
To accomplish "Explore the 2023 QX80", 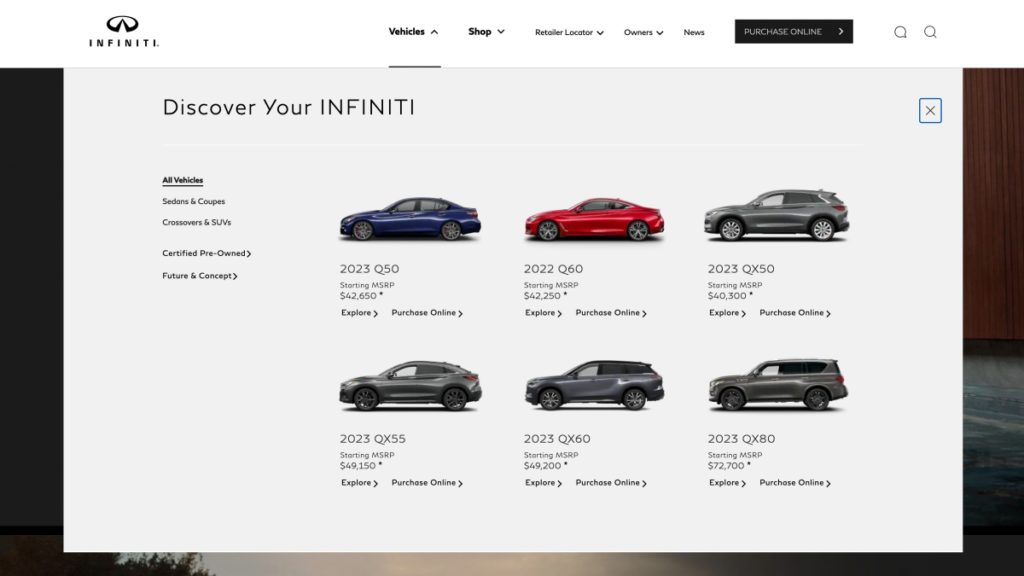I will 728,483.
